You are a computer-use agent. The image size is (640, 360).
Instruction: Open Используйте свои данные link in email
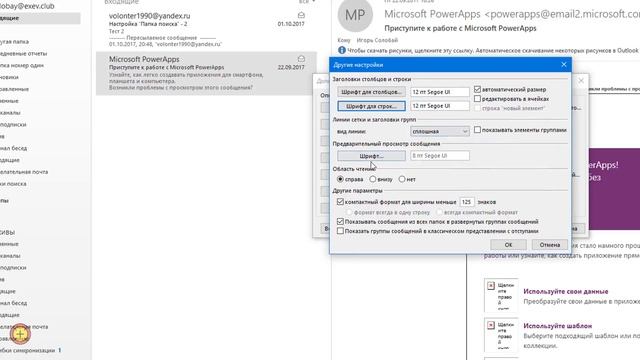[x=565, y=291]
